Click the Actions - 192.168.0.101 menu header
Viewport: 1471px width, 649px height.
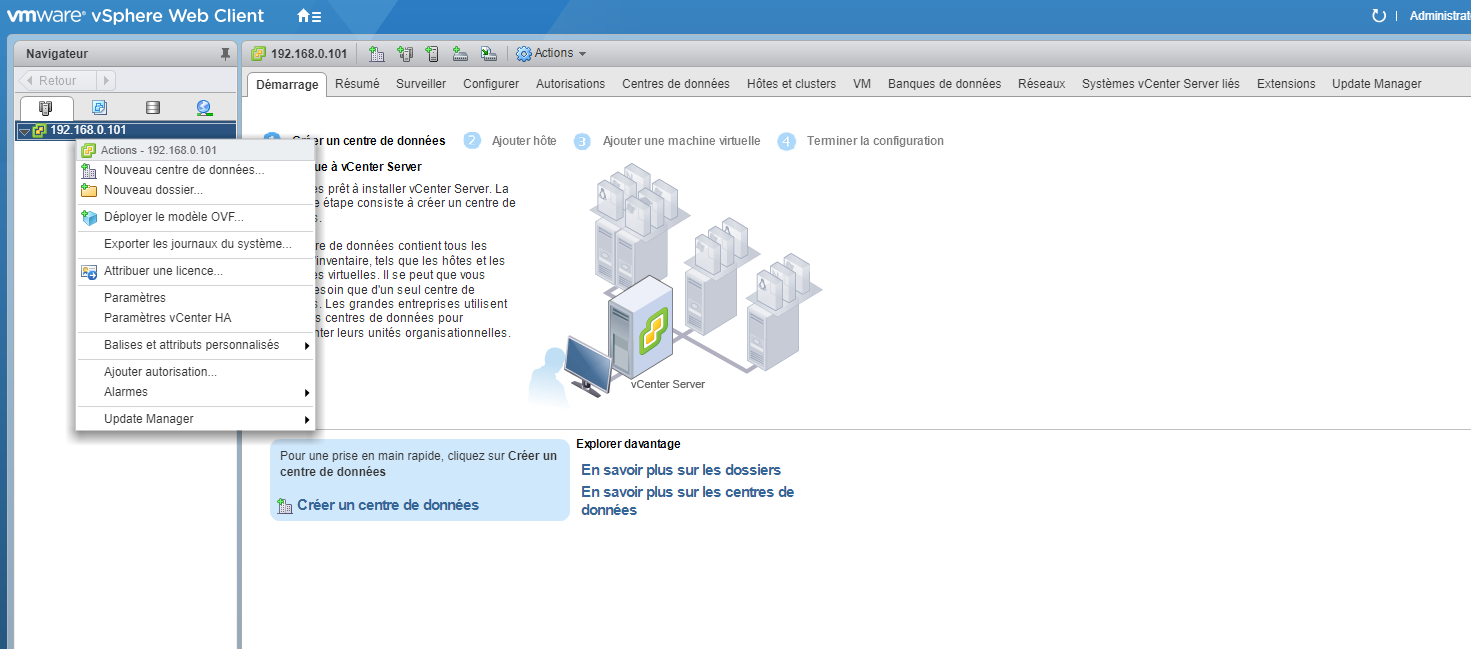pyautogui.click(x=196, y=150)
